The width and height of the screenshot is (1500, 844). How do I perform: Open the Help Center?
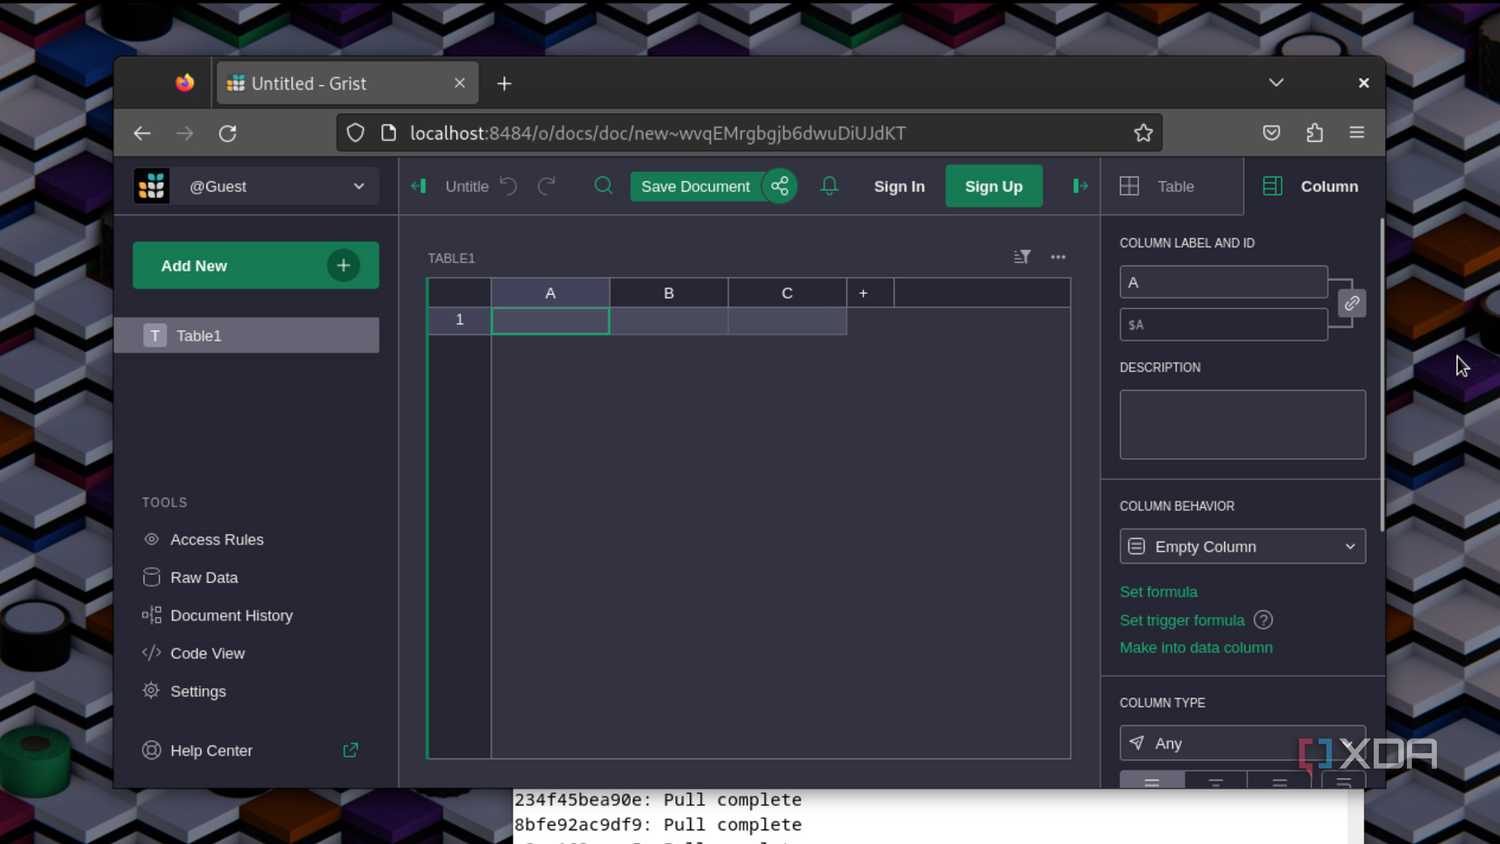tap(211, 750)
